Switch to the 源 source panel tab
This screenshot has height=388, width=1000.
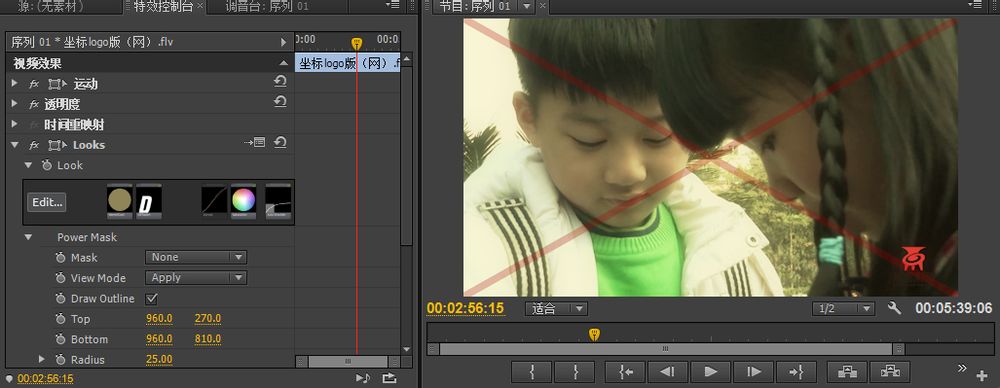tap(51, 6)
